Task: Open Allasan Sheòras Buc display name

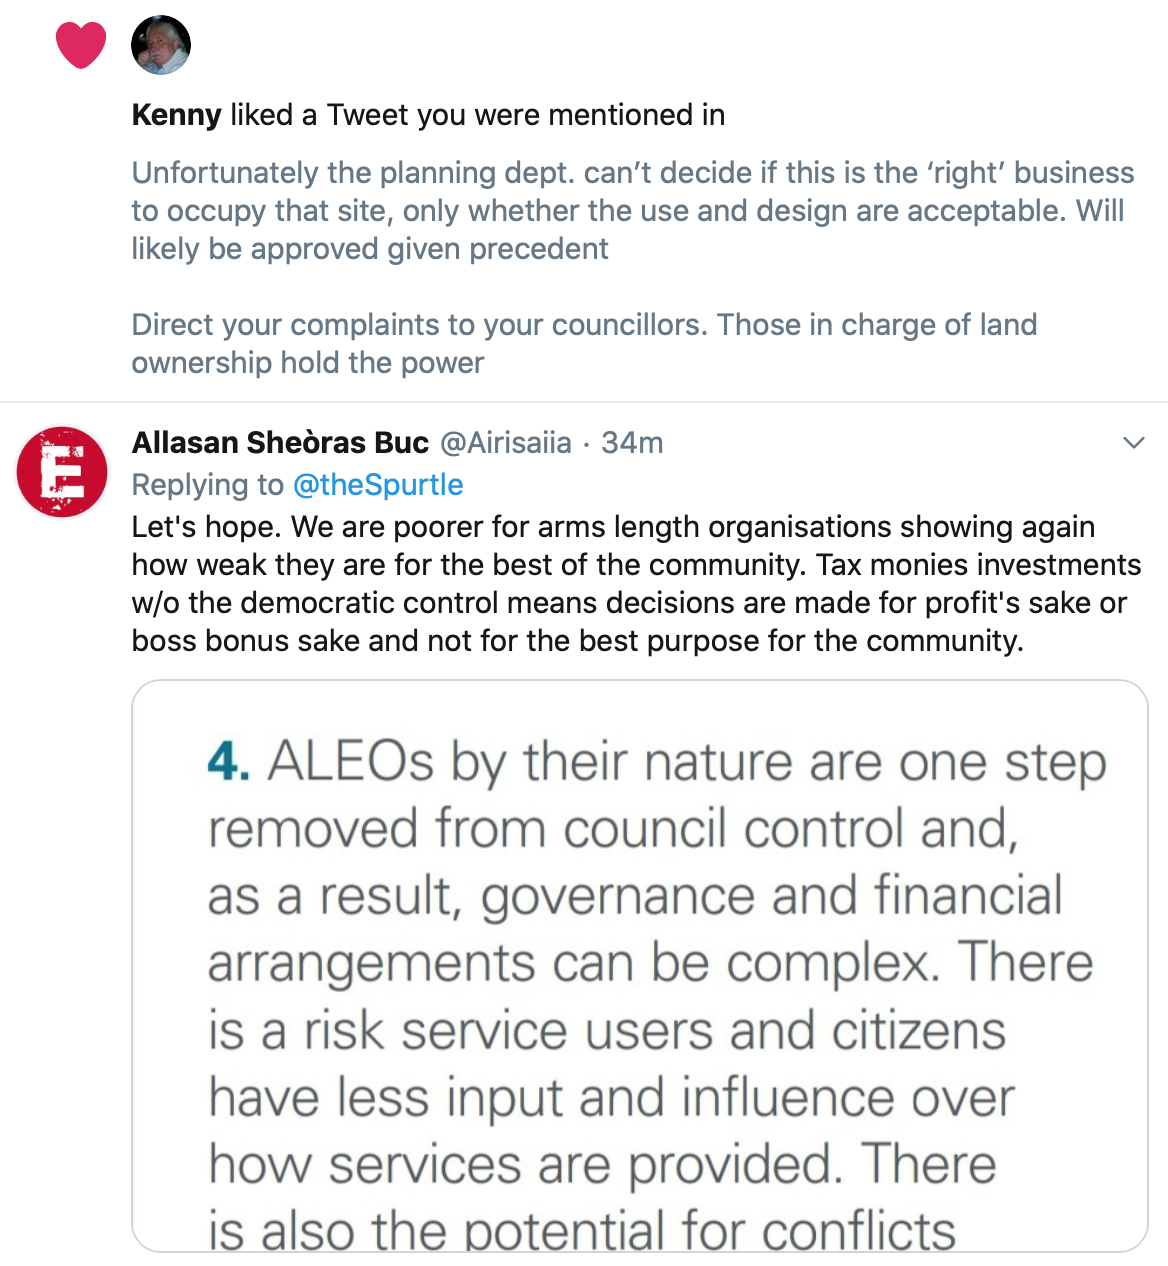Action: coord(280,442)
